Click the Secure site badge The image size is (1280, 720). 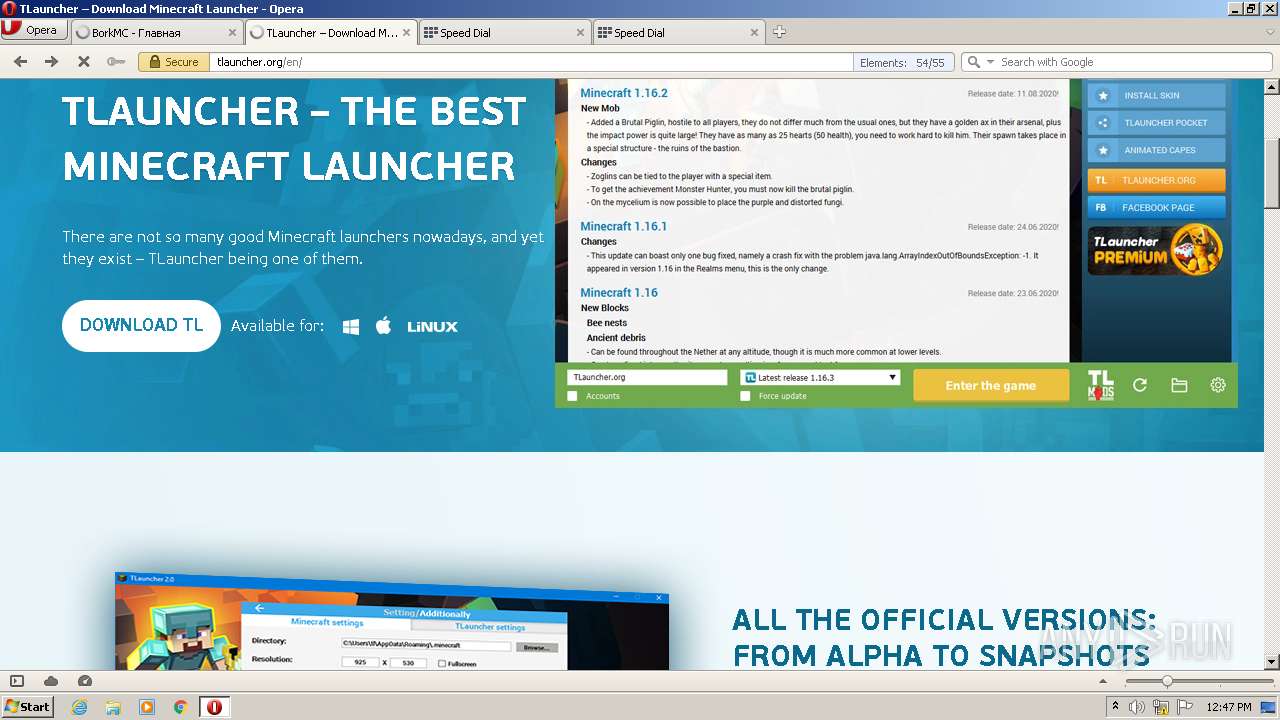point(172,62)
